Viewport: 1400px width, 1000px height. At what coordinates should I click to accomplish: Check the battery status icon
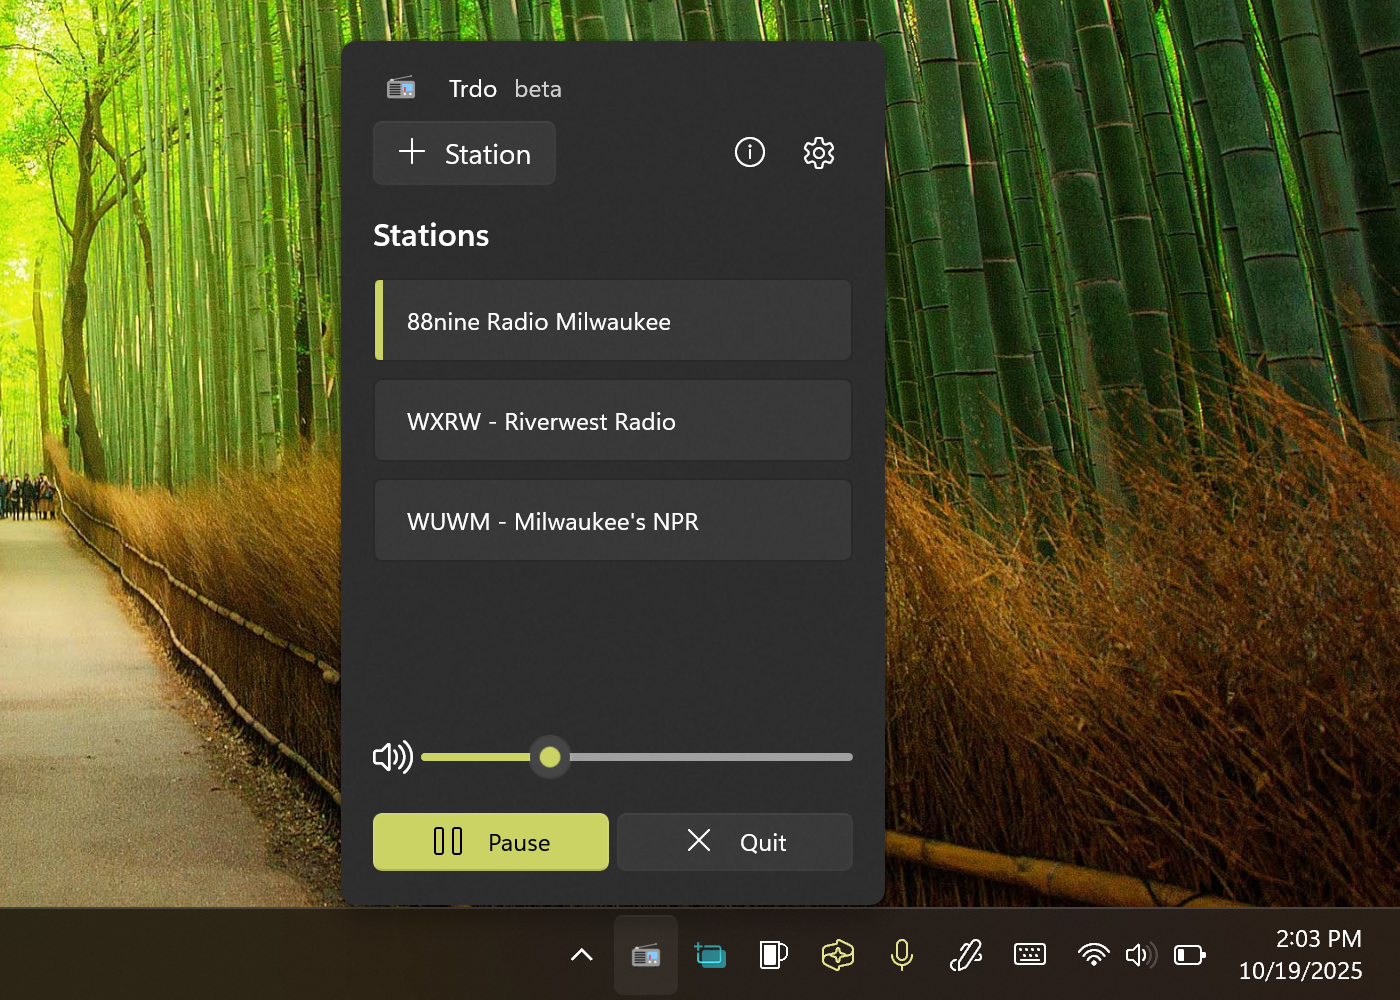tap(1188, 955)
